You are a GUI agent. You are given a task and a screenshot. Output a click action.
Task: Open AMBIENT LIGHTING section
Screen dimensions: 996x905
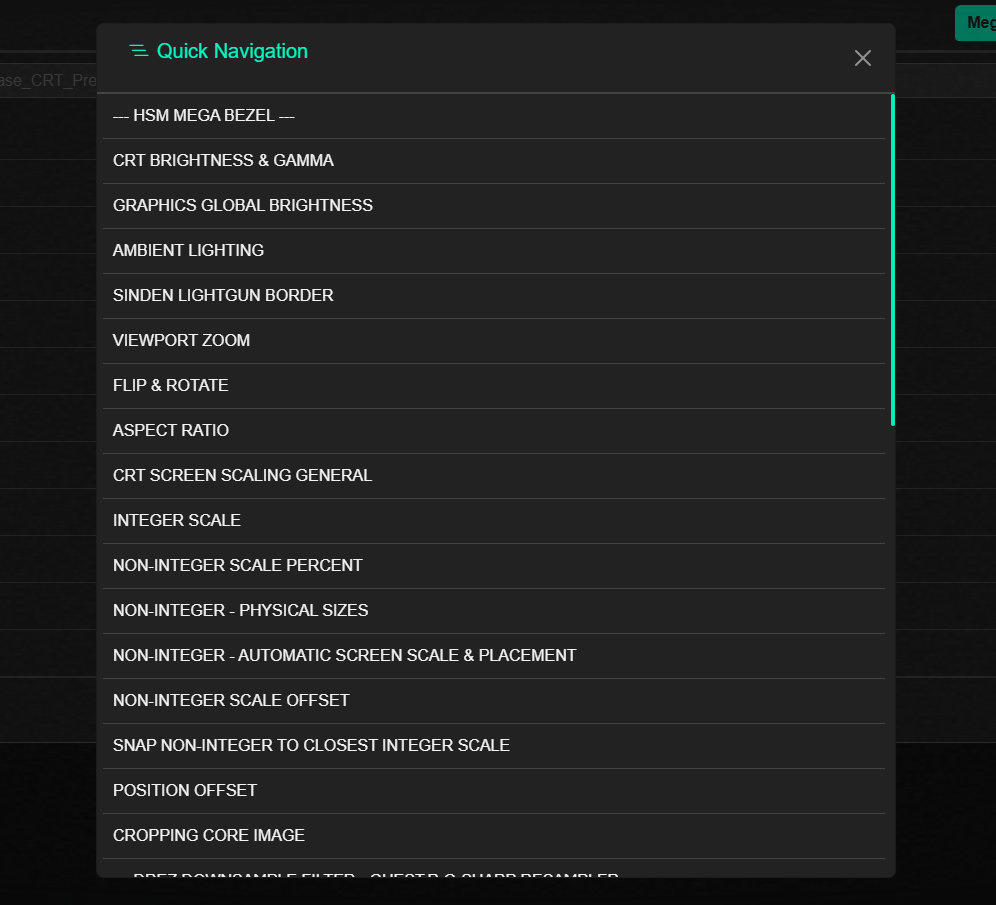[x=188, y=251]
